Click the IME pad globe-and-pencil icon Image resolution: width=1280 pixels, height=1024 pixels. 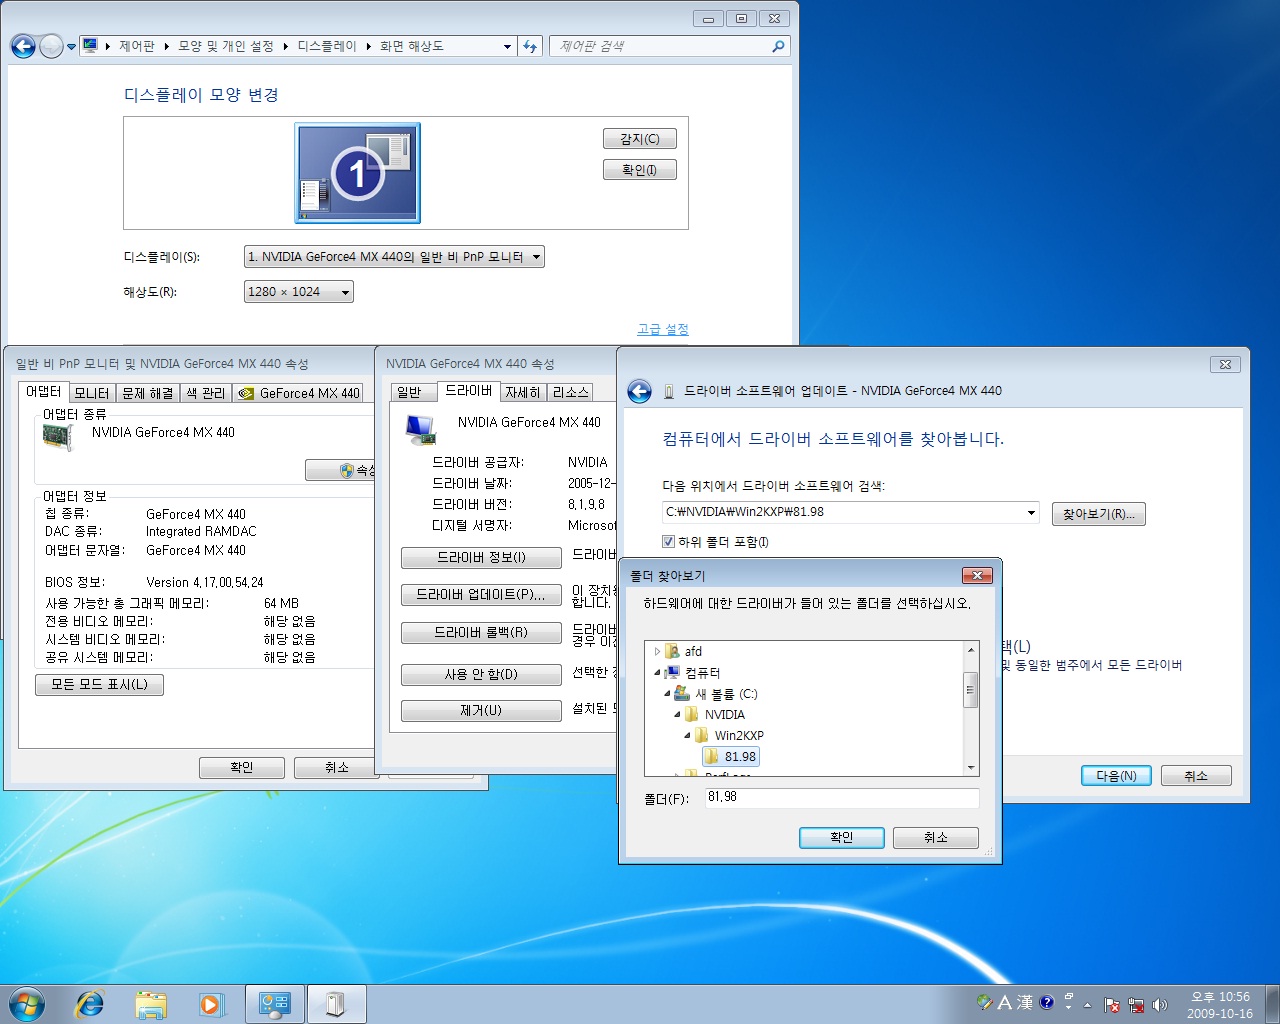985,1002
